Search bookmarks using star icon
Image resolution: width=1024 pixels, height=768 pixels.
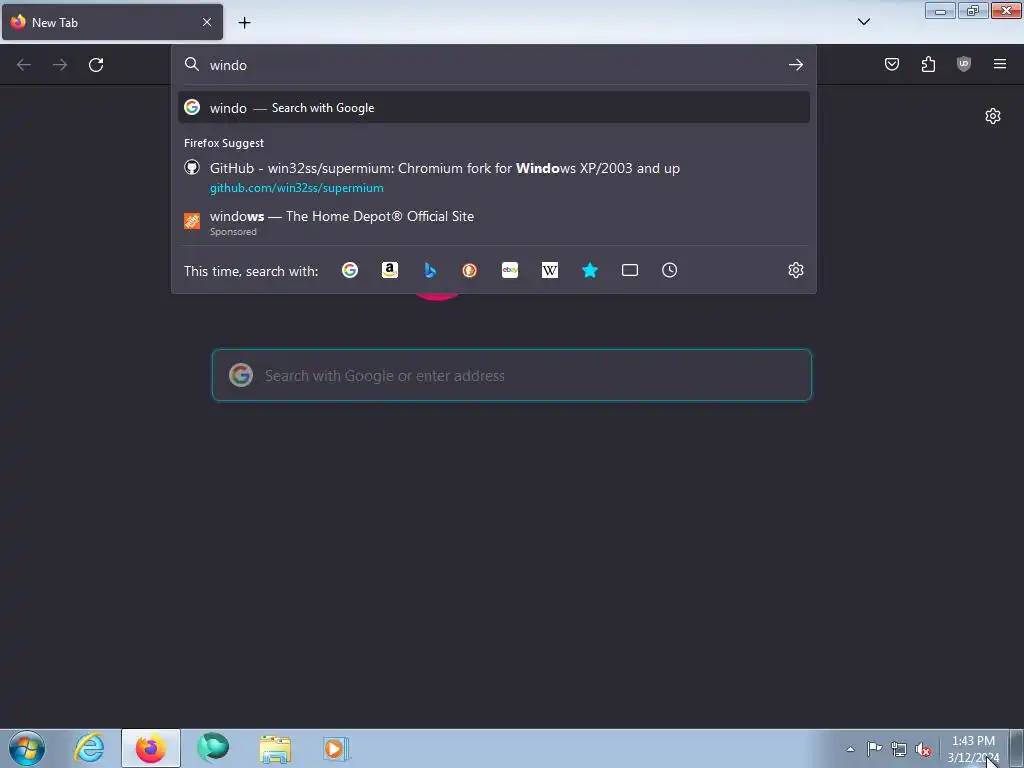pyautogui.click(x=590, y=270)
